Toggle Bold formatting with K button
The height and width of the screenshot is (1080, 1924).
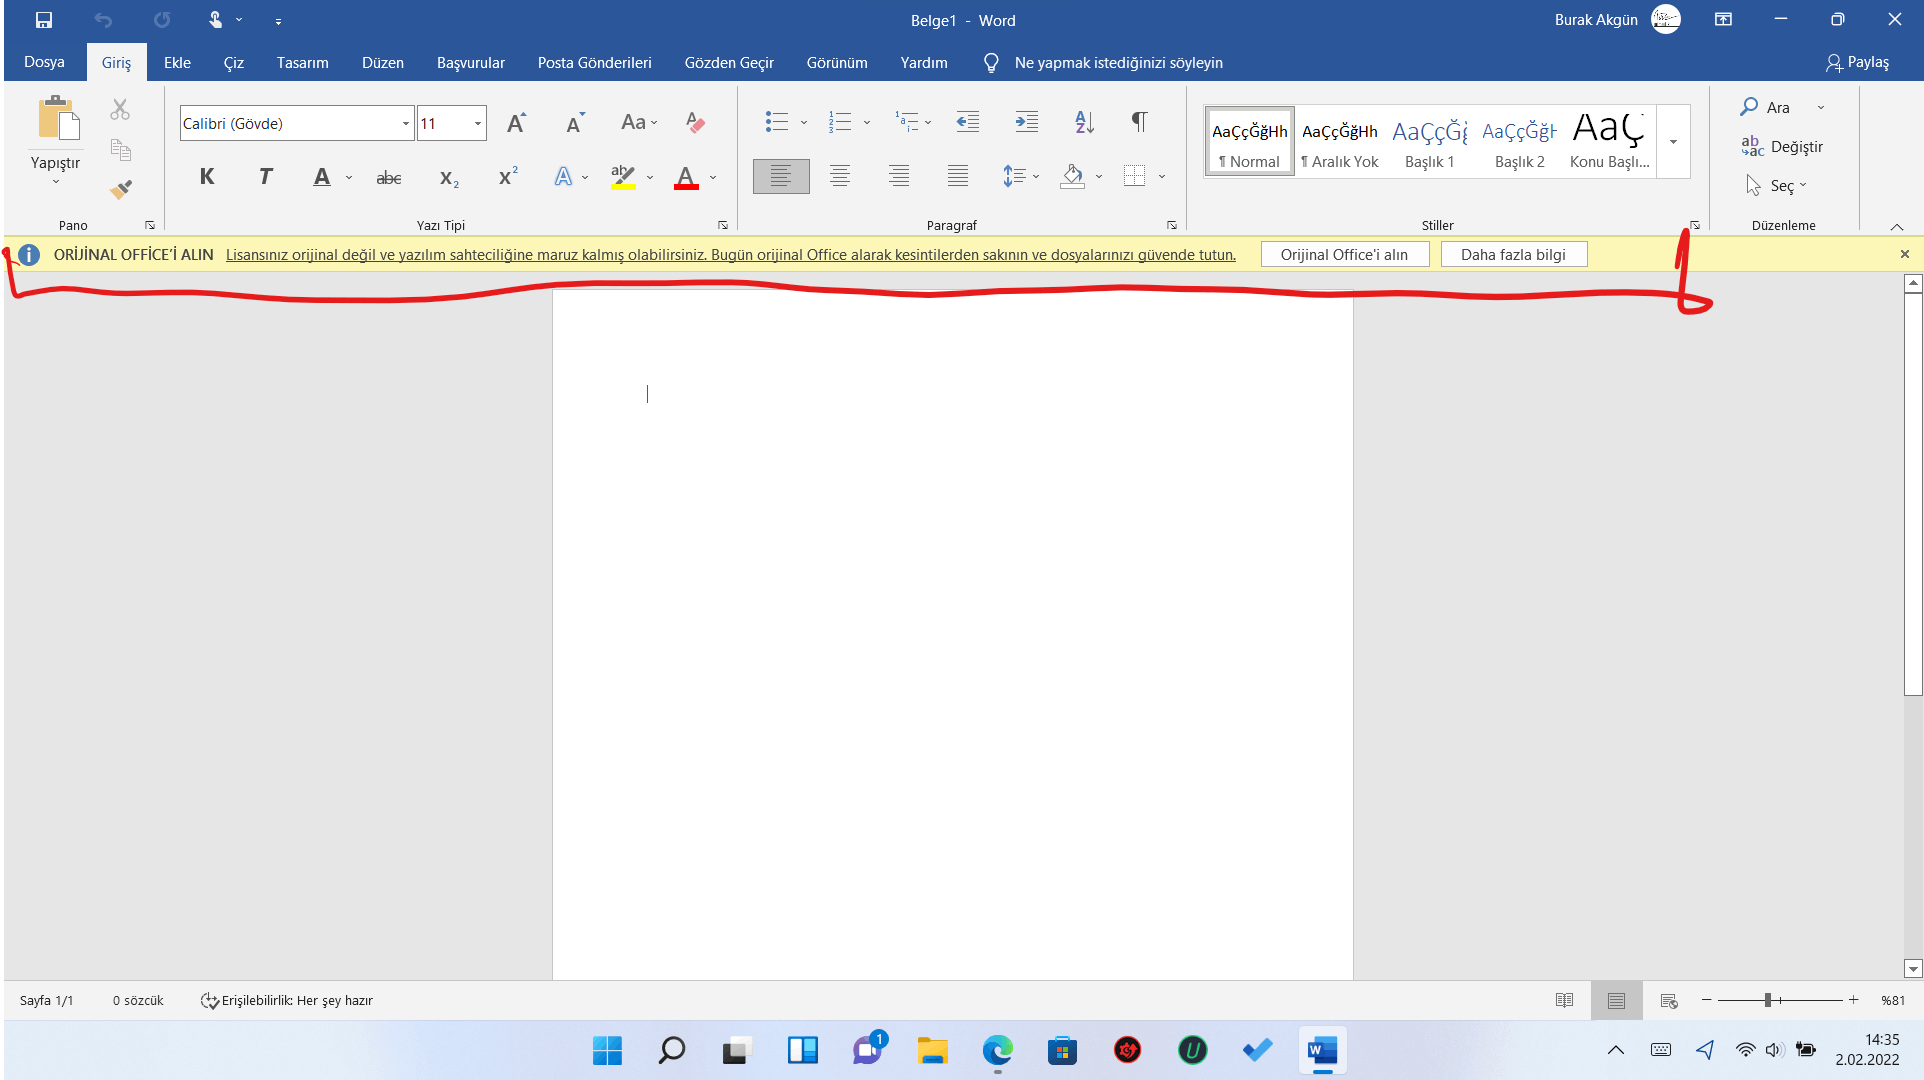pyautogui.click(x=207, y=177)
